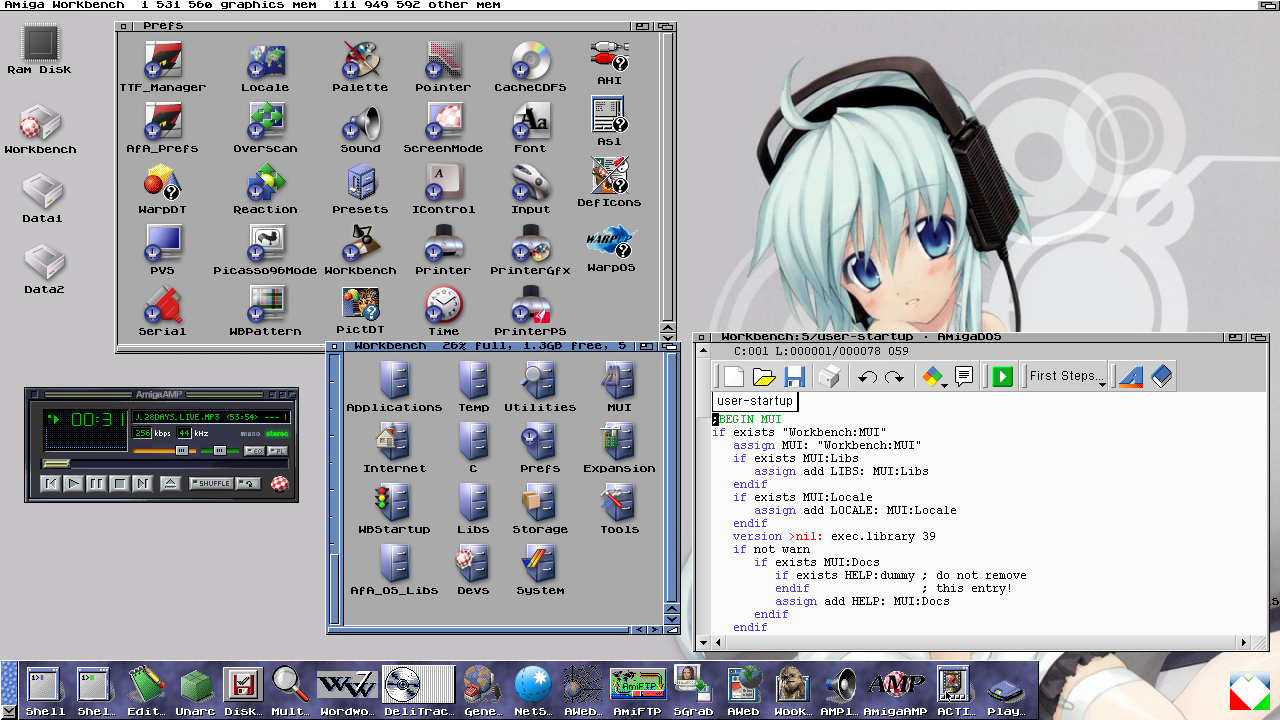Click the boing ball icon in AmigaAMP
This screenshot has height=720, width=1280.
pos(278,483)
